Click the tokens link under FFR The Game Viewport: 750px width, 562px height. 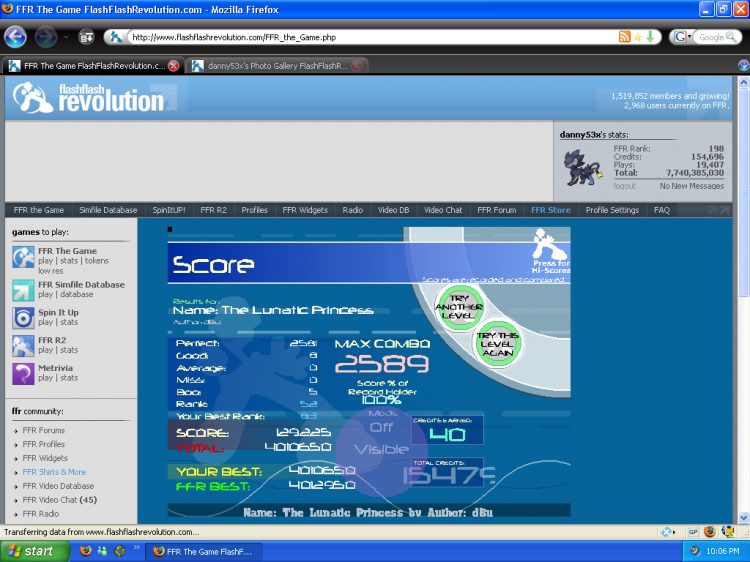97,261
